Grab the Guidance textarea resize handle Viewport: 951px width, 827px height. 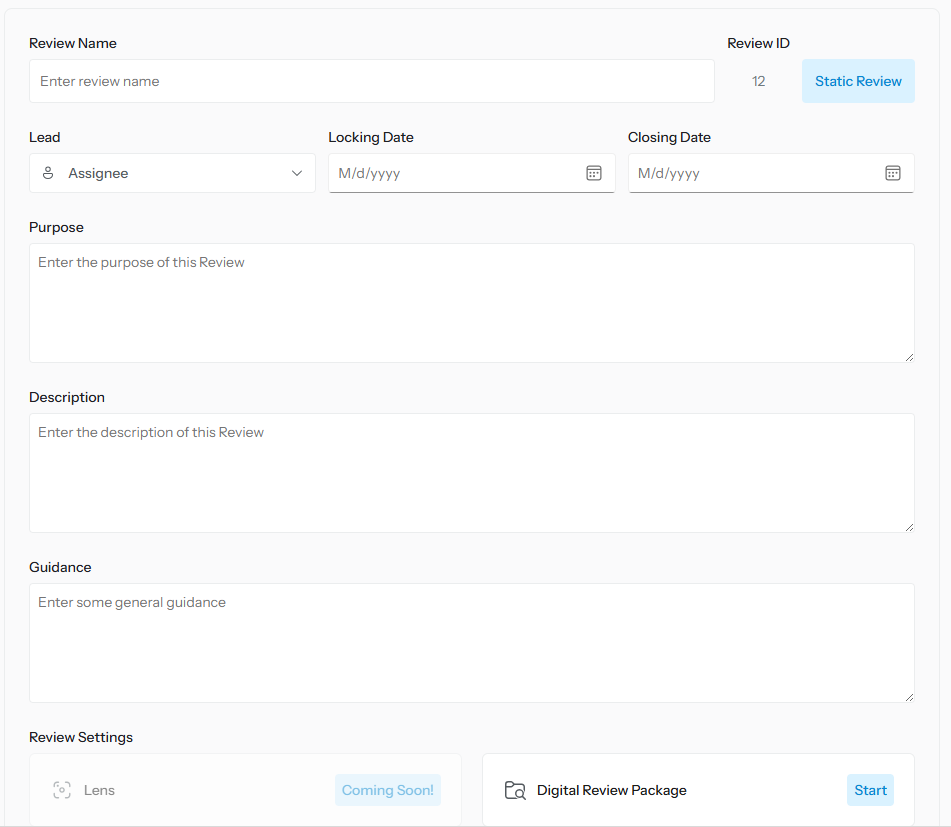point(908,696)
